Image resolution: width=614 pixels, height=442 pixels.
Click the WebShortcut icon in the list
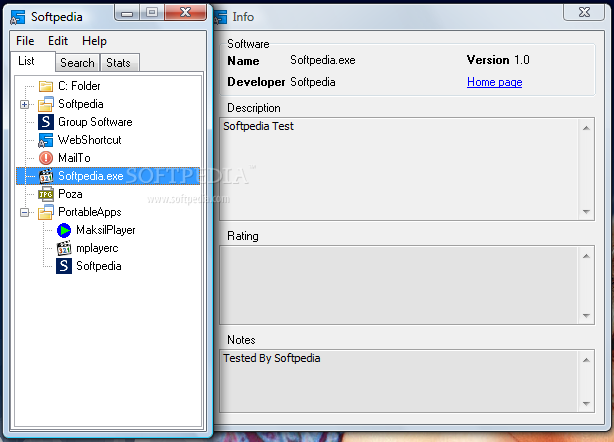pyautogui.click(x=46, y=140)
